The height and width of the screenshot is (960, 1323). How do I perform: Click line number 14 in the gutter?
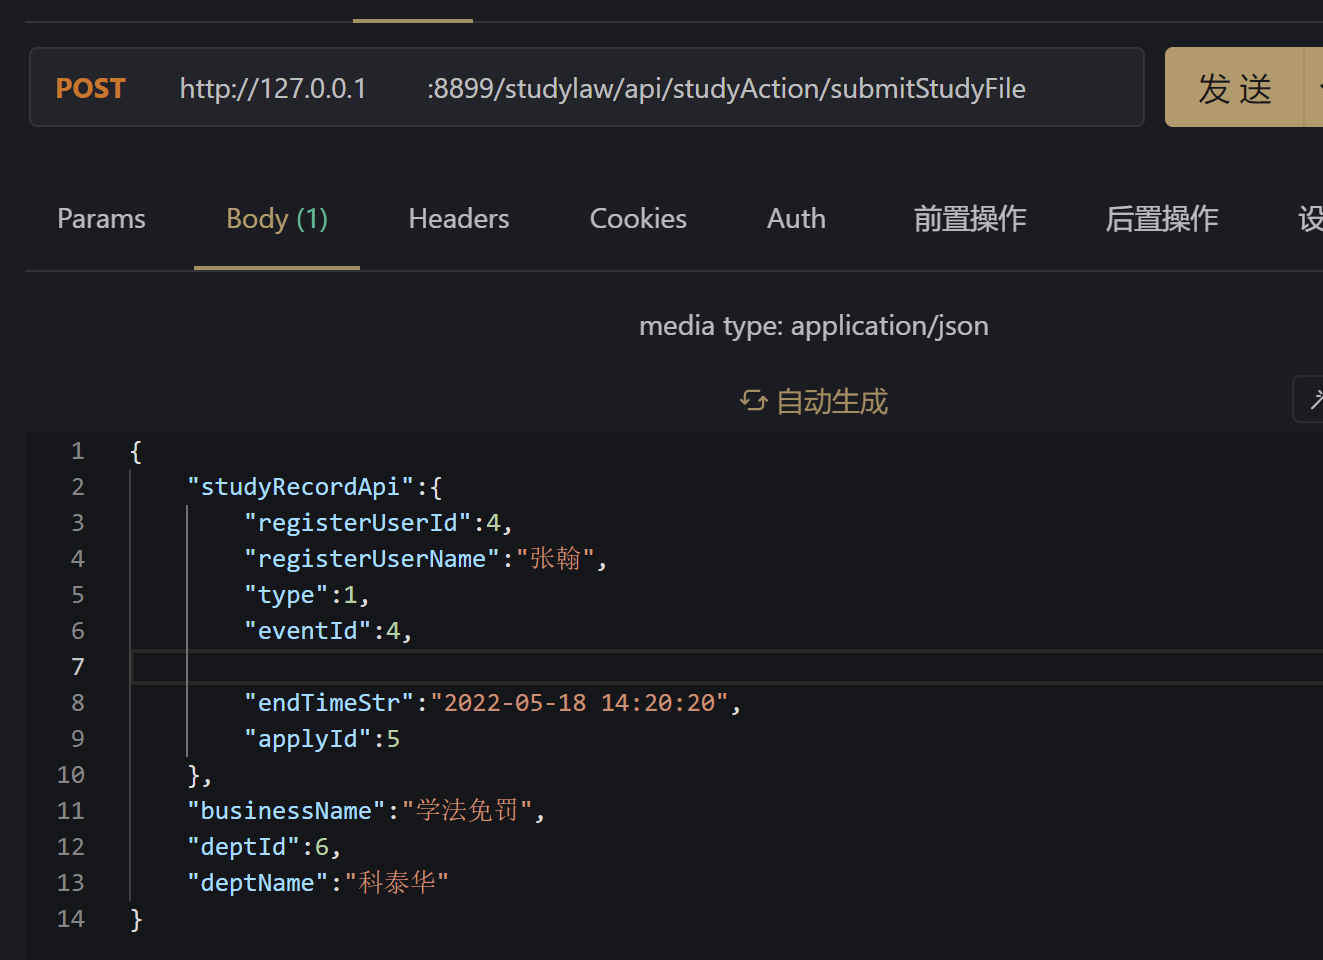71,919
